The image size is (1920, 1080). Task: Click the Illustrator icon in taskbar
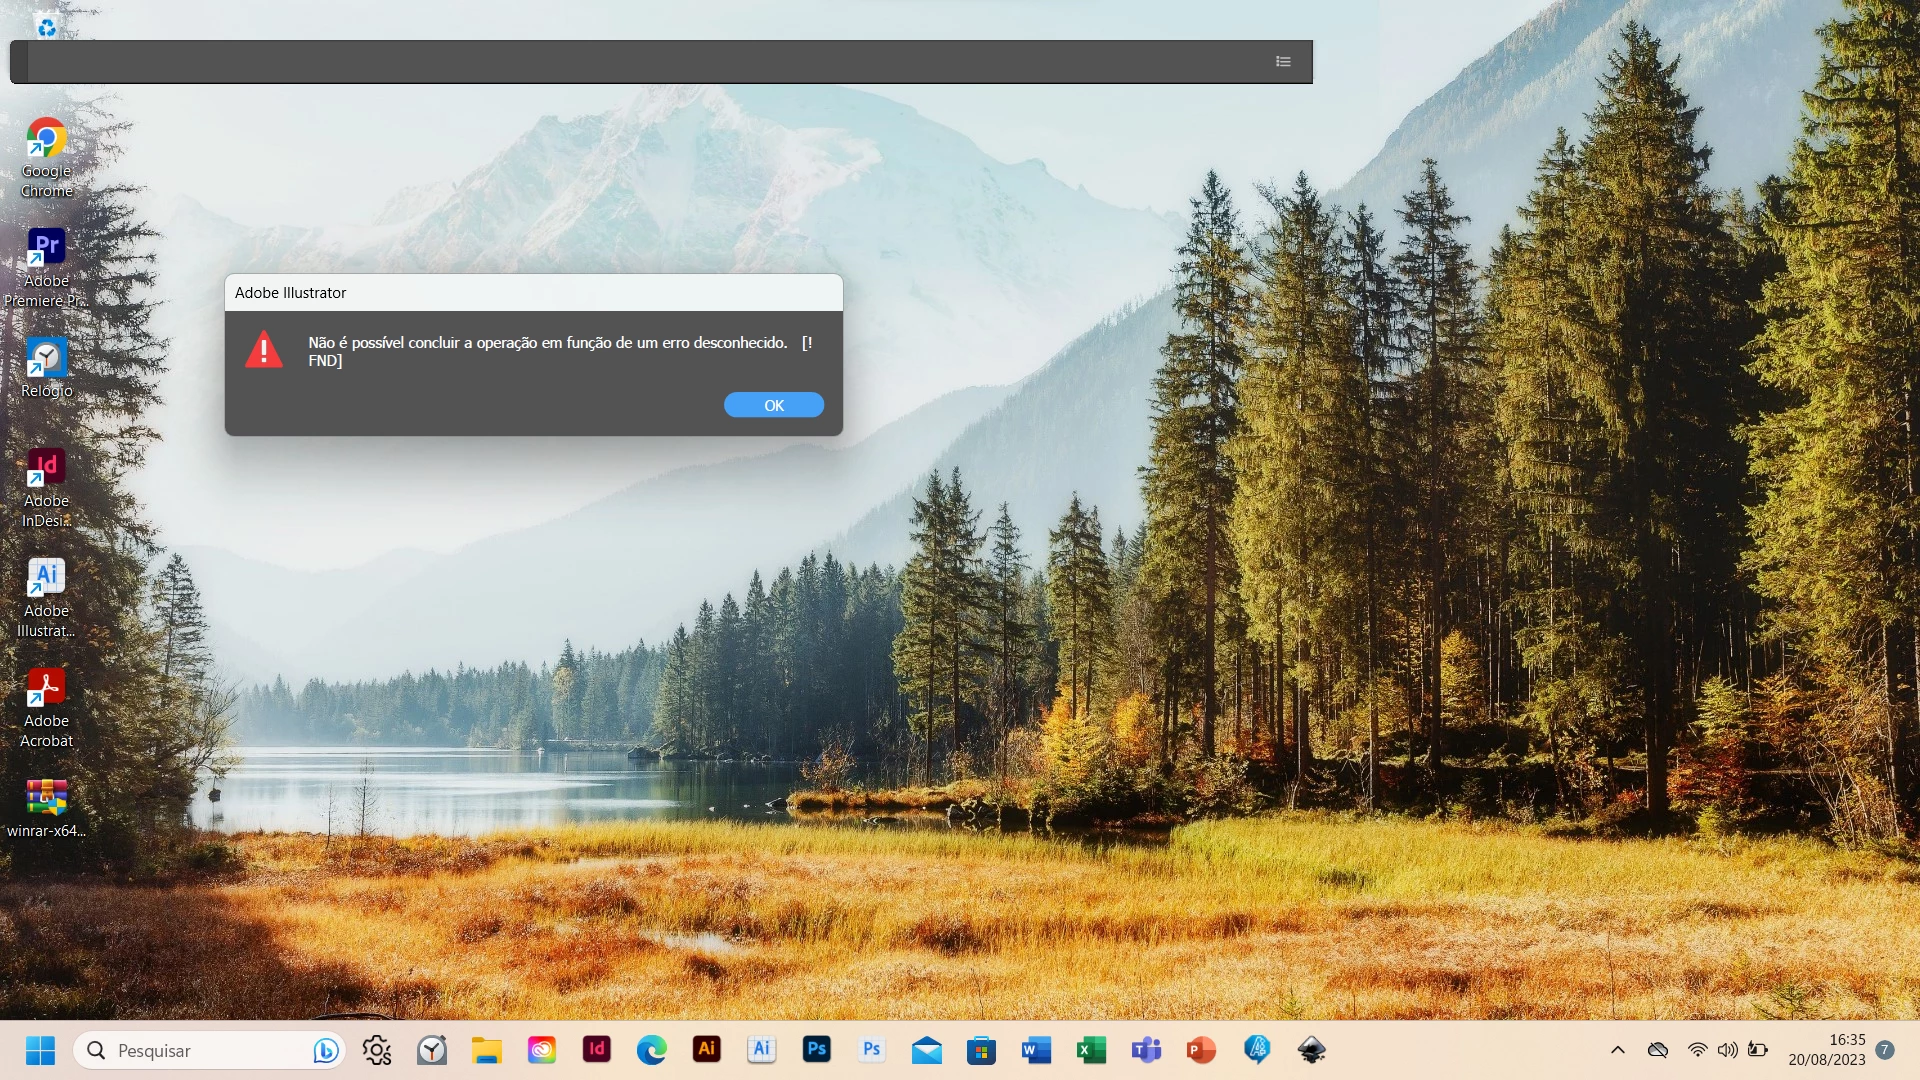point(706,1049)
